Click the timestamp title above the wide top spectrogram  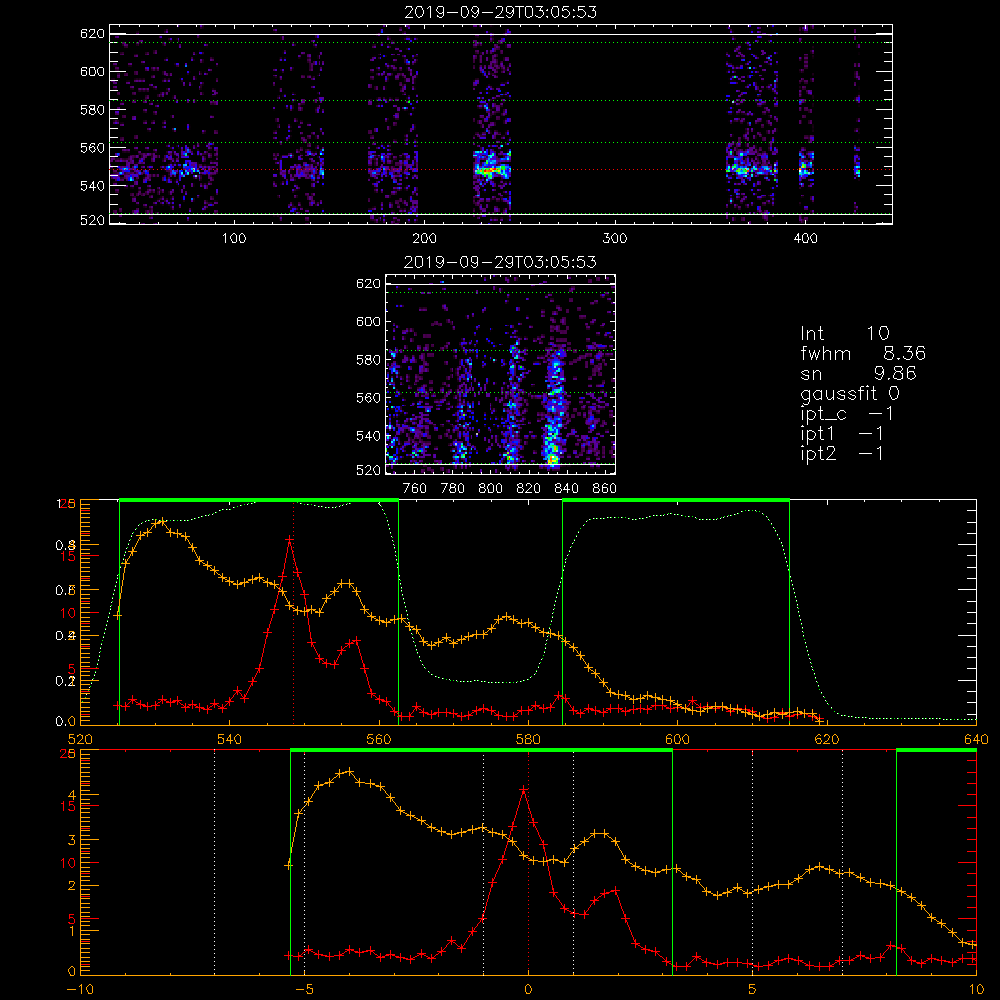coord(501,12)
